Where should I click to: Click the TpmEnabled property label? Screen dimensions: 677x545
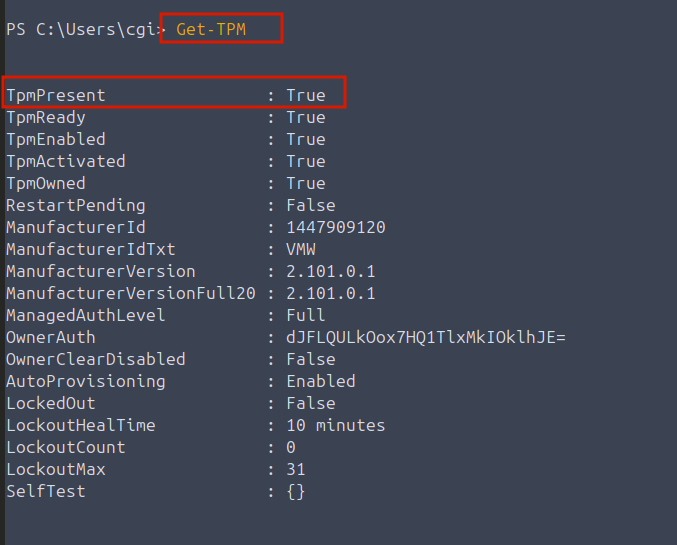tap(56, 139)
